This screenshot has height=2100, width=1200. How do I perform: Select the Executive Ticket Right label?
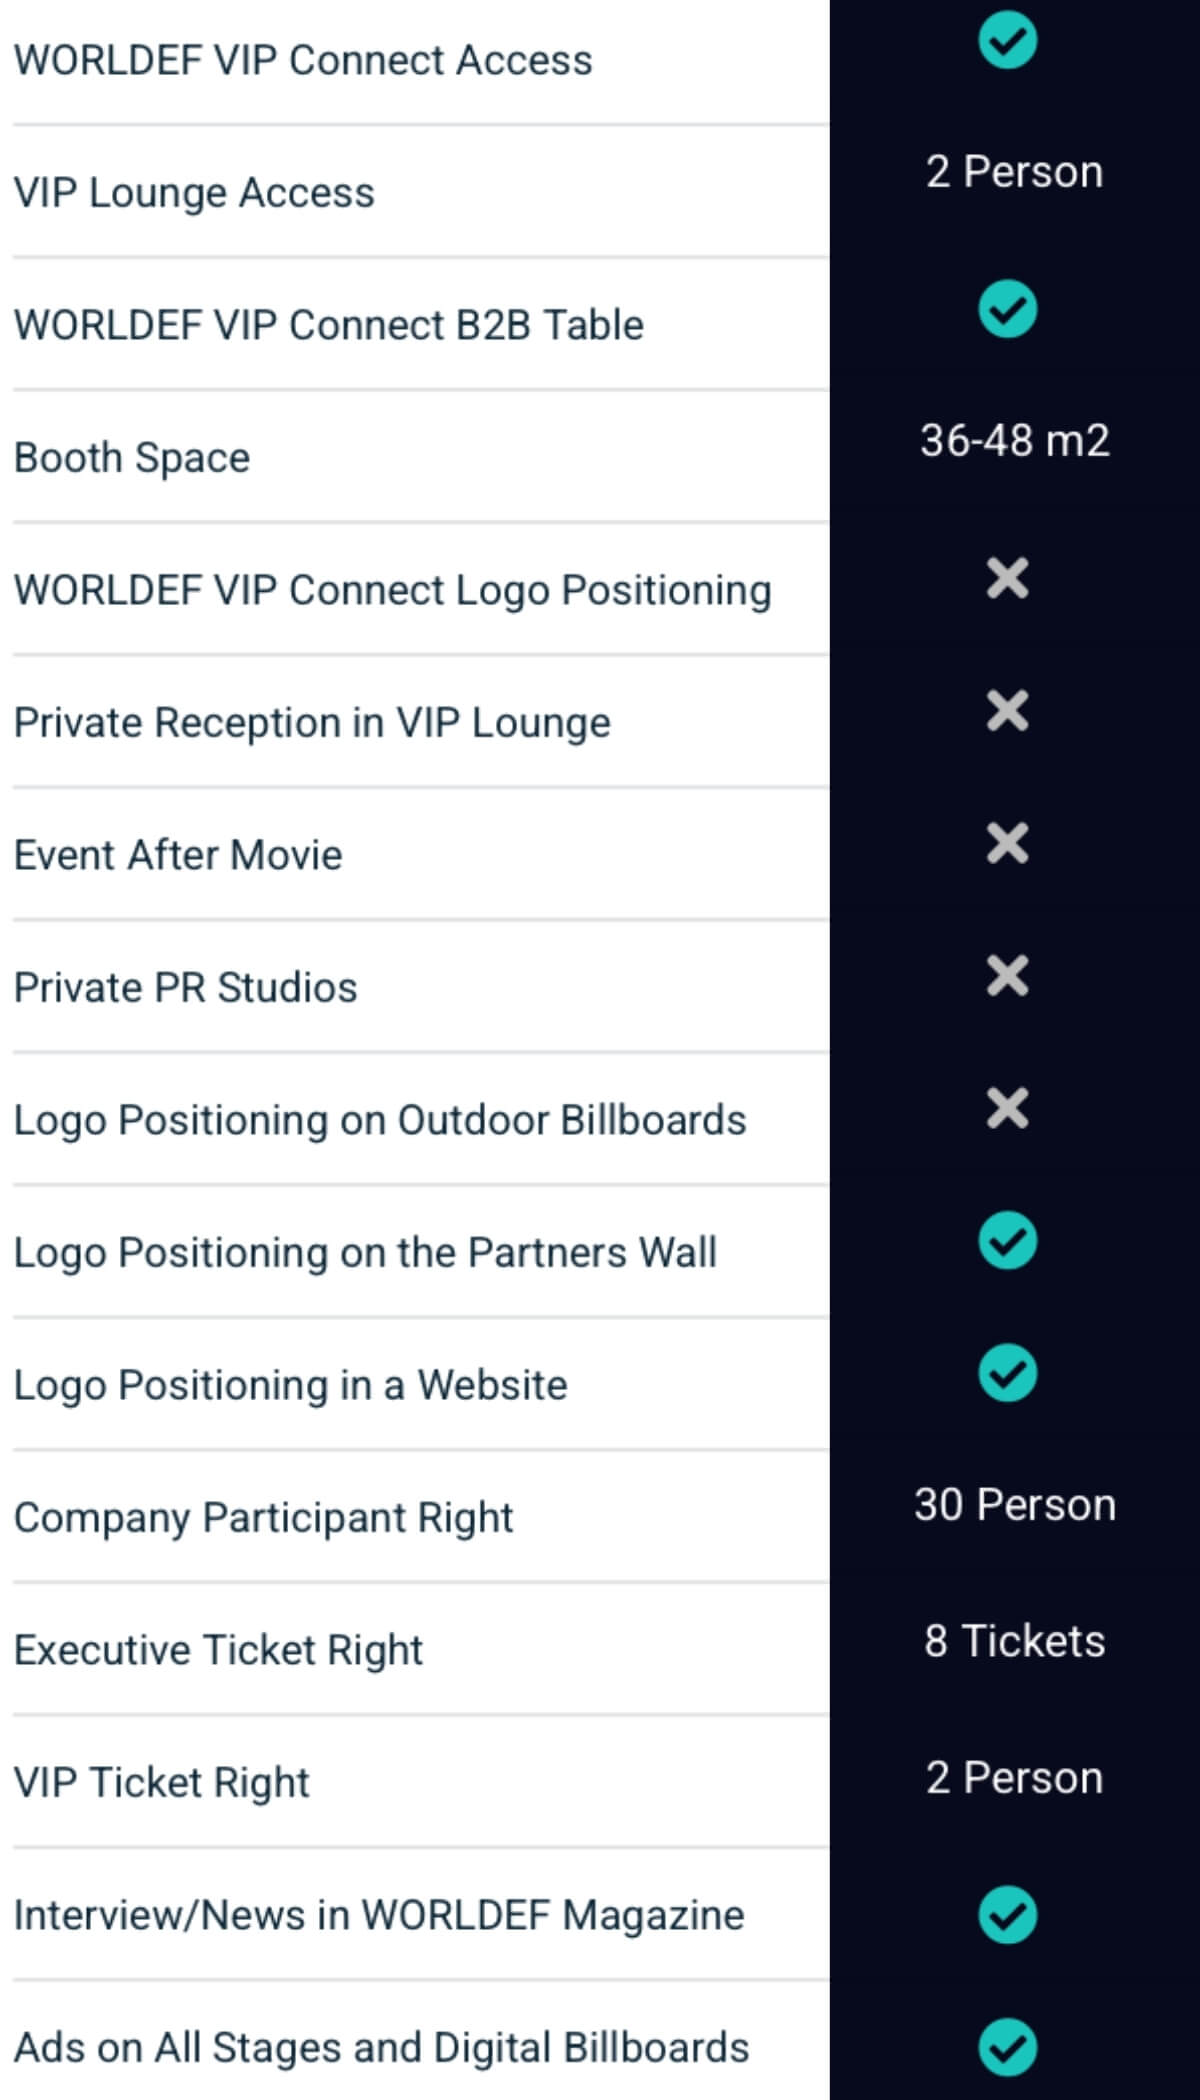click(218, 1650)
